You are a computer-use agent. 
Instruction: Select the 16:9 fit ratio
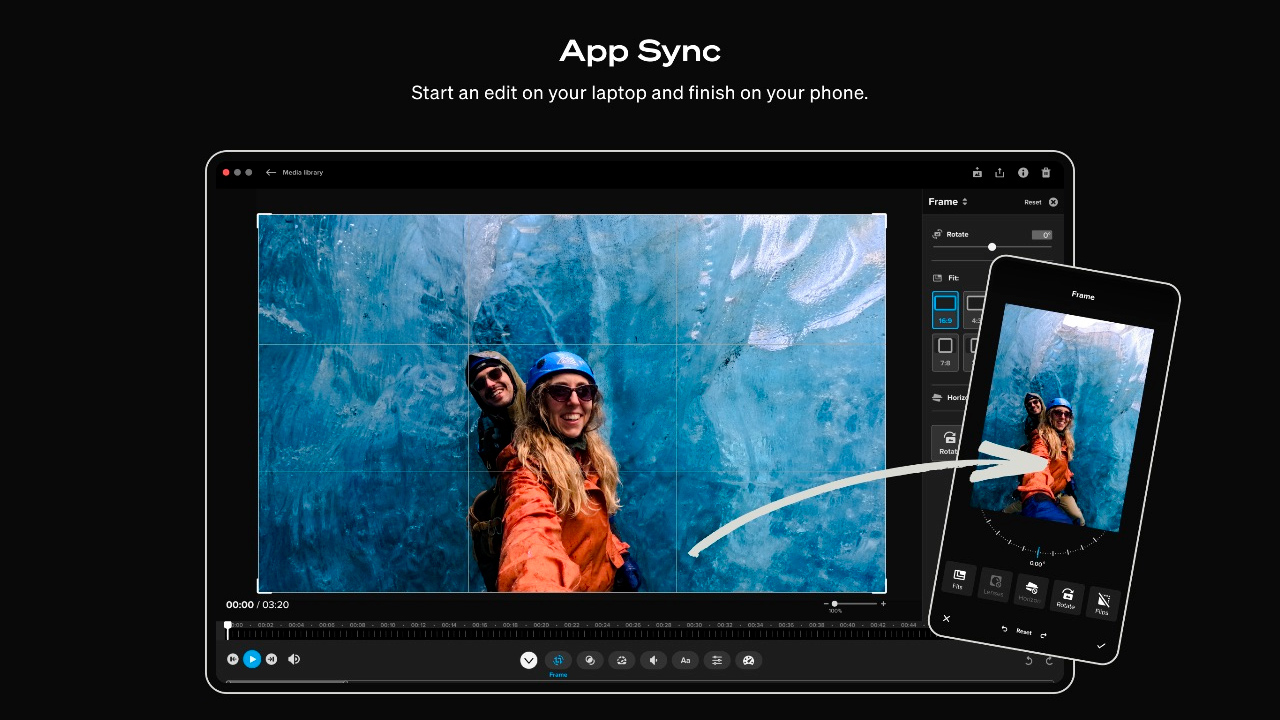click(945, 310)
